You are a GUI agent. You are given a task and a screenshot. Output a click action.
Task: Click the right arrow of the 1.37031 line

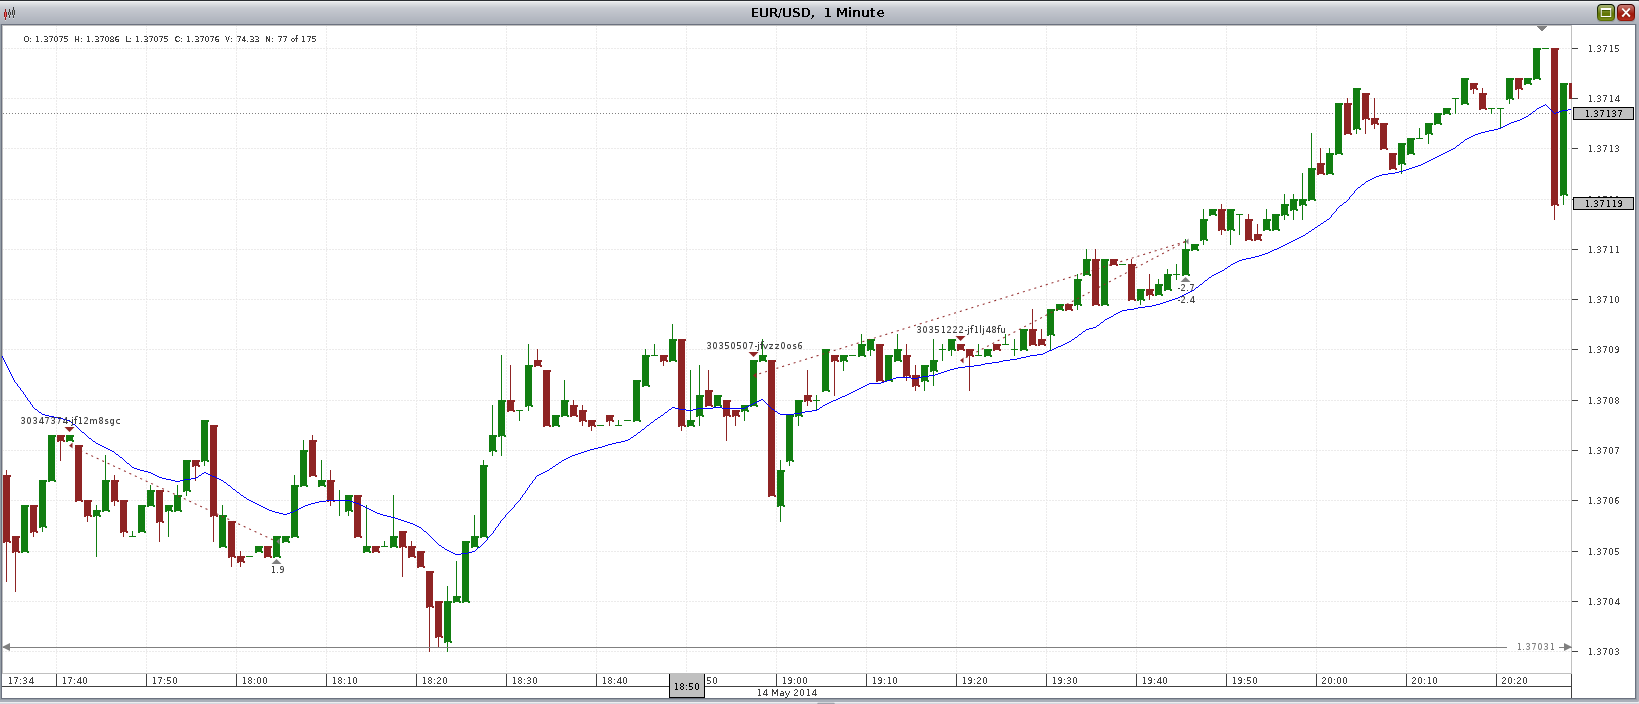[x=1566, y=647]
